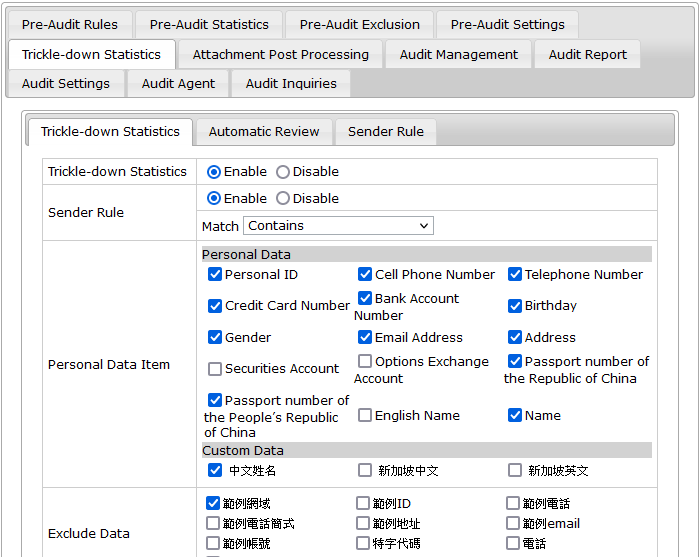The image size is (700, 557).
Task: Check the 範例ID exclude data checkbox
Action: (x=363, y=504)
